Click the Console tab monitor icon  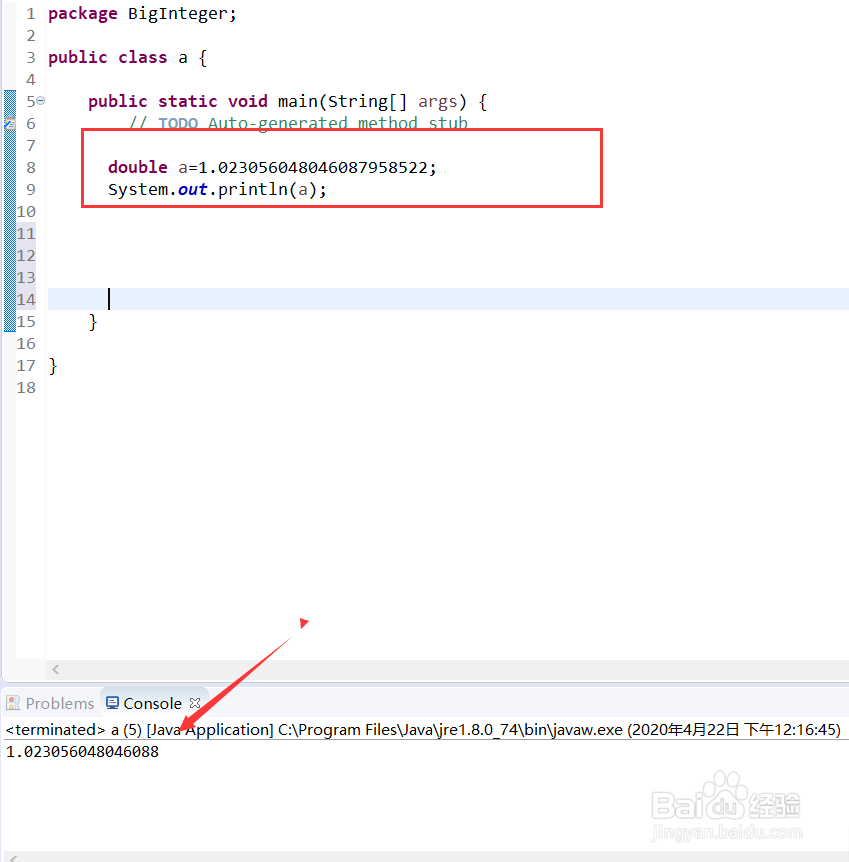[x=112, y=703]
